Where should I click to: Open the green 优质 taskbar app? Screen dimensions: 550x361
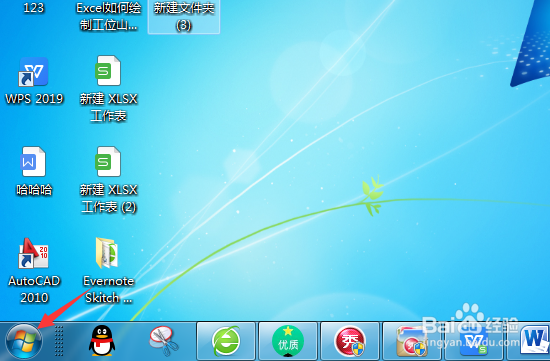click(x=288, y=341)
